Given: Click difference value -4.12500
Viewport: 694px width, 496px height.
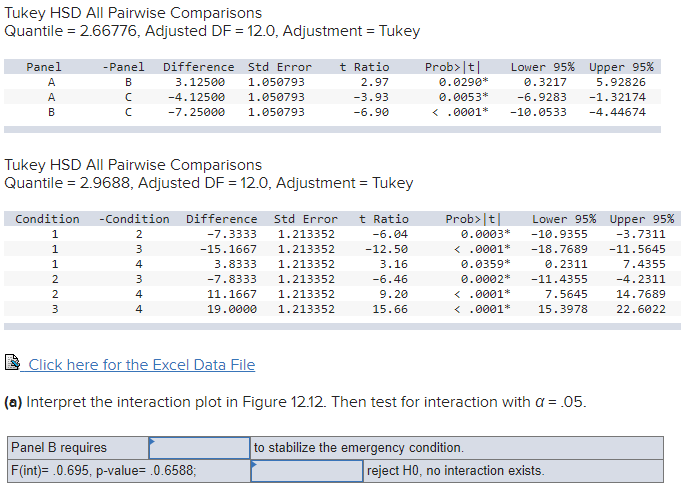Looking at the screenshot, I should 196,97.
